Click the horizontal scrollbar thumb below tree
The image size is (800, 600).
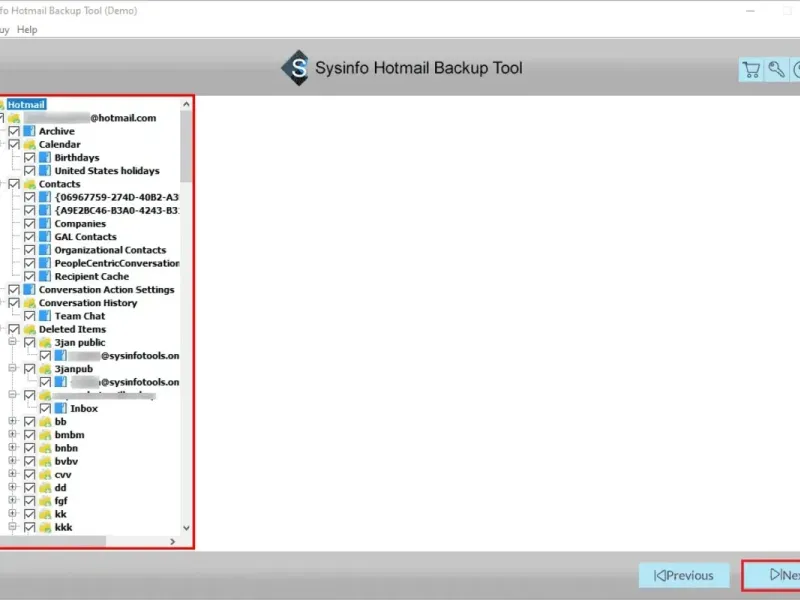click(x=53, y=541)
